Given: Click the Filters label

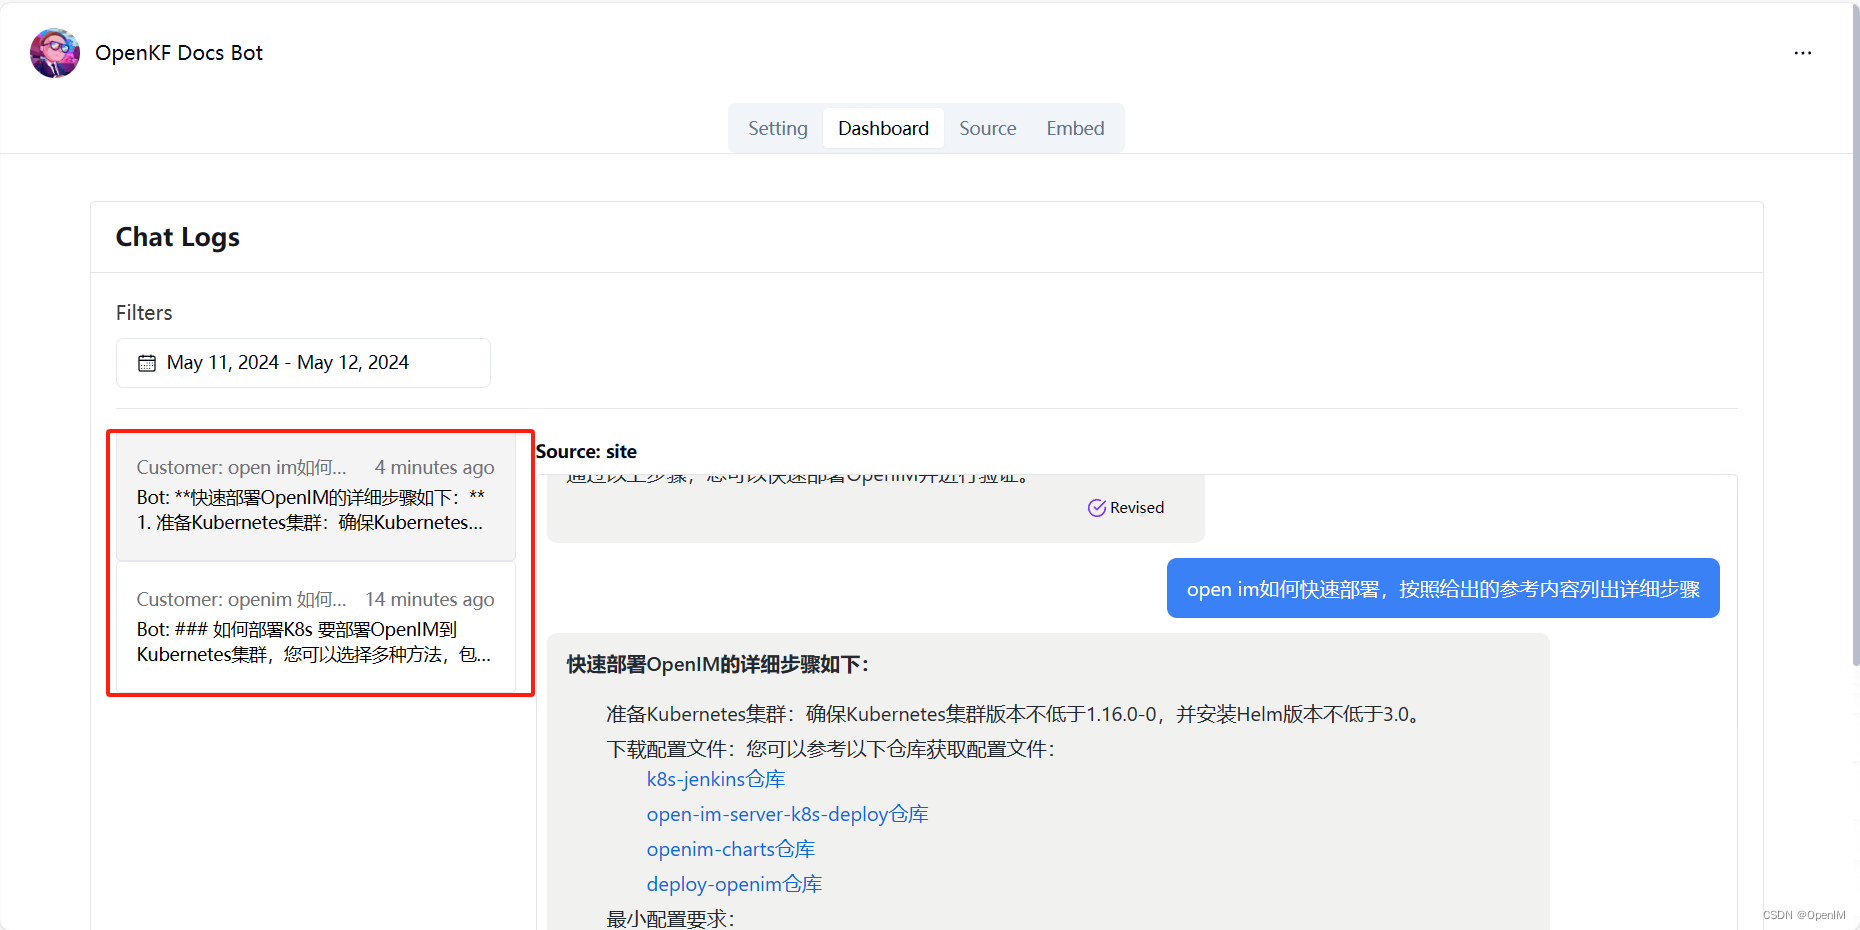Looking at the screenshot, I should coord(144,313).
